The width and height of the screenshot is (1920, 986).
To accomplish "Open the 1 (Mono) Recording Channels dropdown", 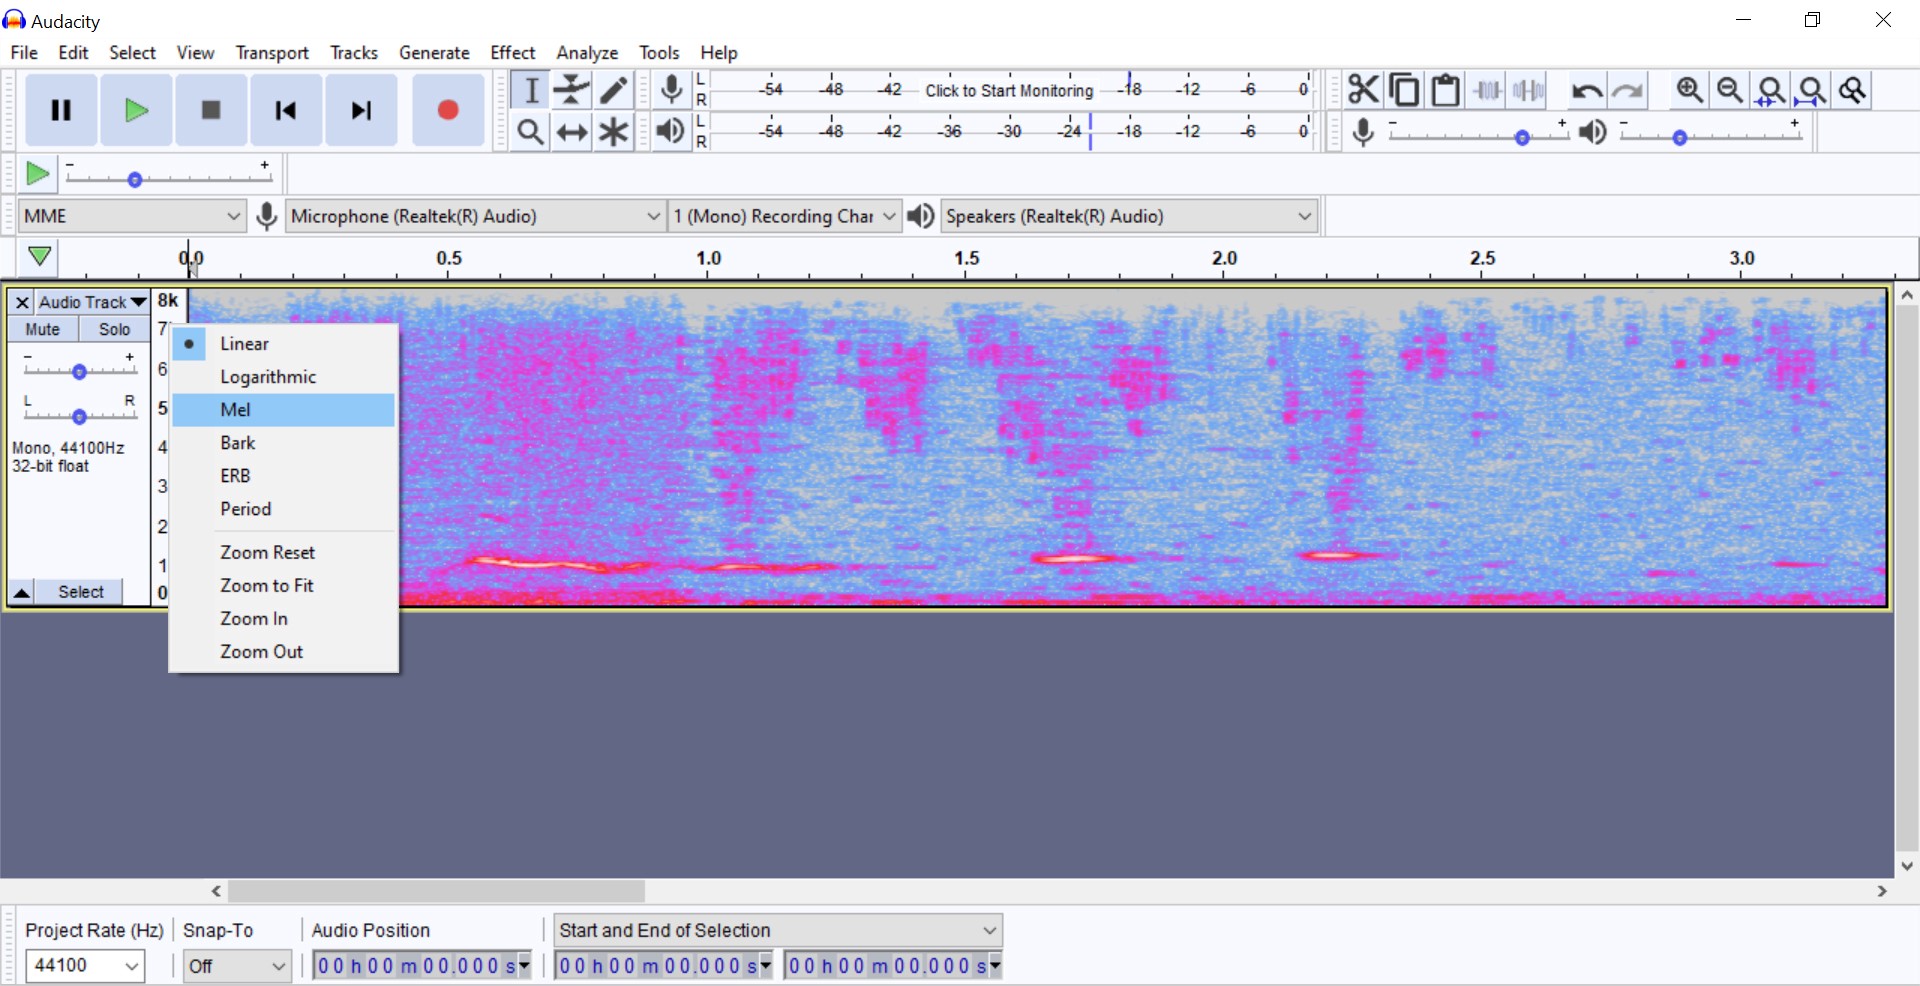I will click(784, 216).
